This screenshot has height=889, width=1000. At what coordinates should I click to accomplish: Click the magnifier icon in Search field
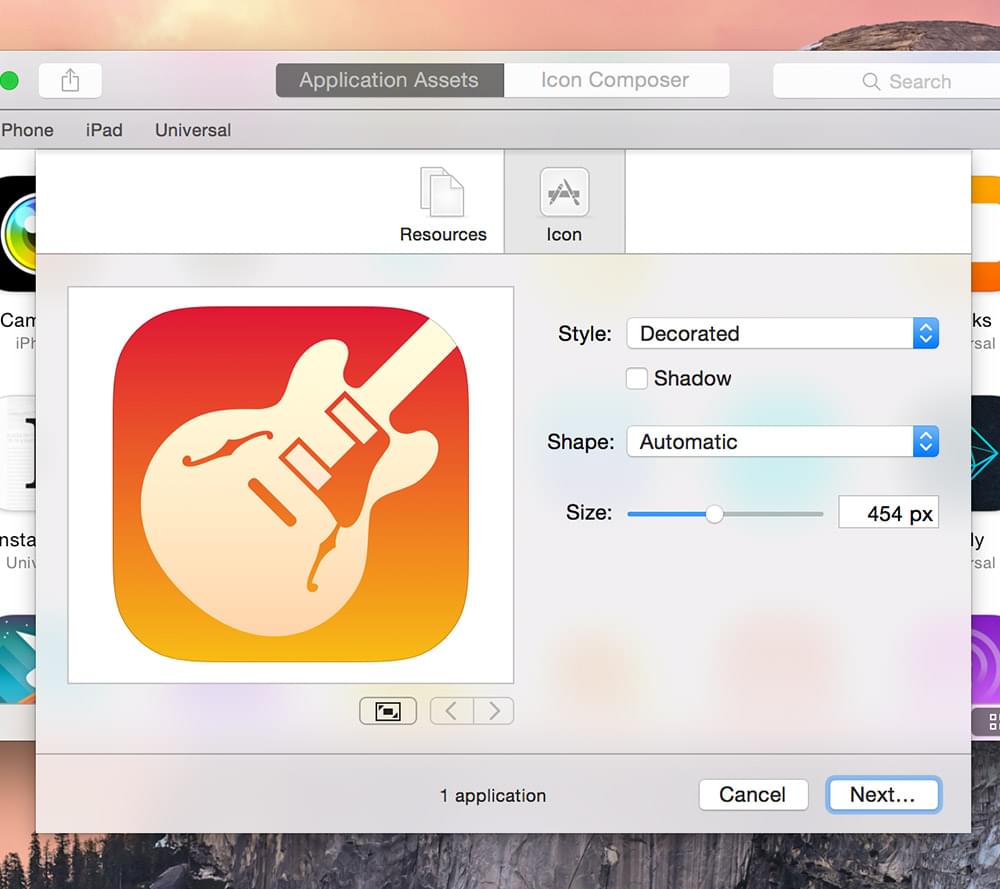point(871,82)
